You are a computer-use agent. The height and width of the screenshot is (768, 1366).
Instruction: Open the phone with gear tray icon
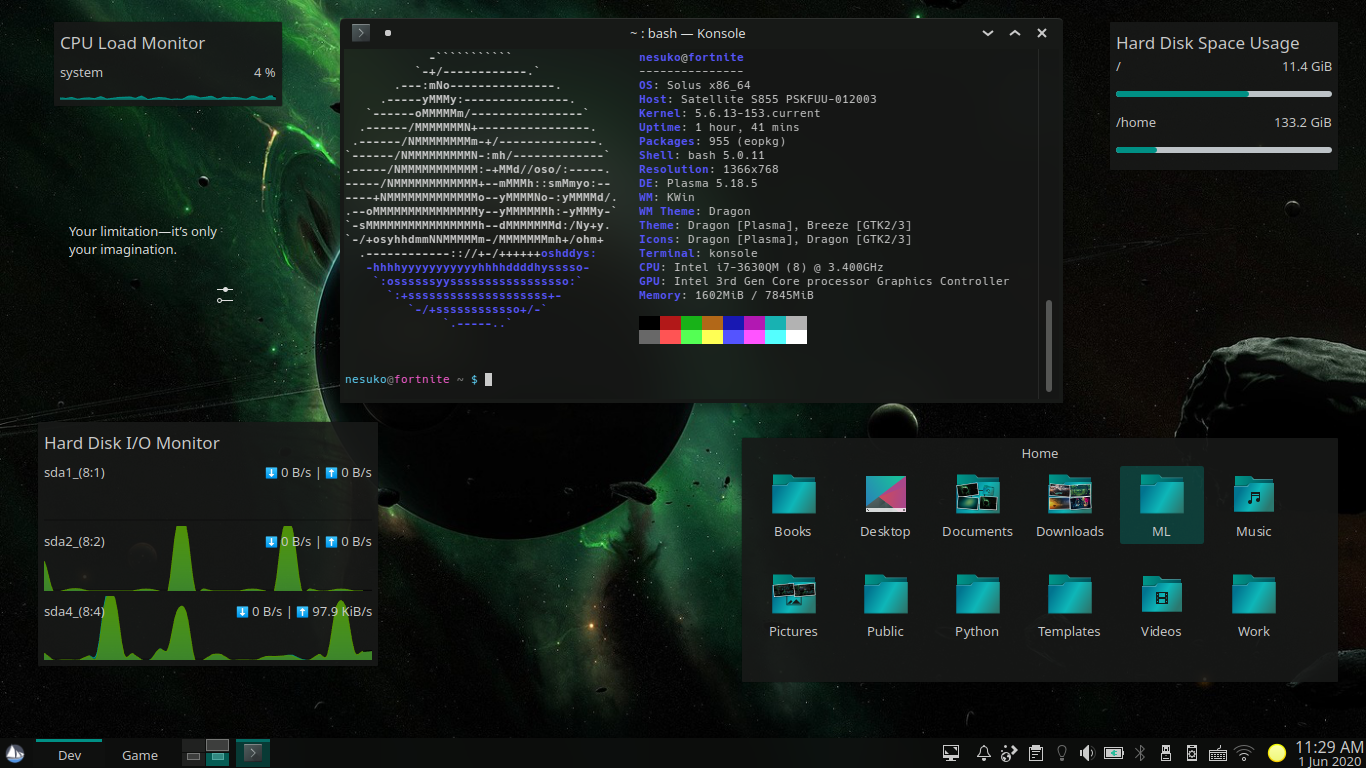(1191, 753)
